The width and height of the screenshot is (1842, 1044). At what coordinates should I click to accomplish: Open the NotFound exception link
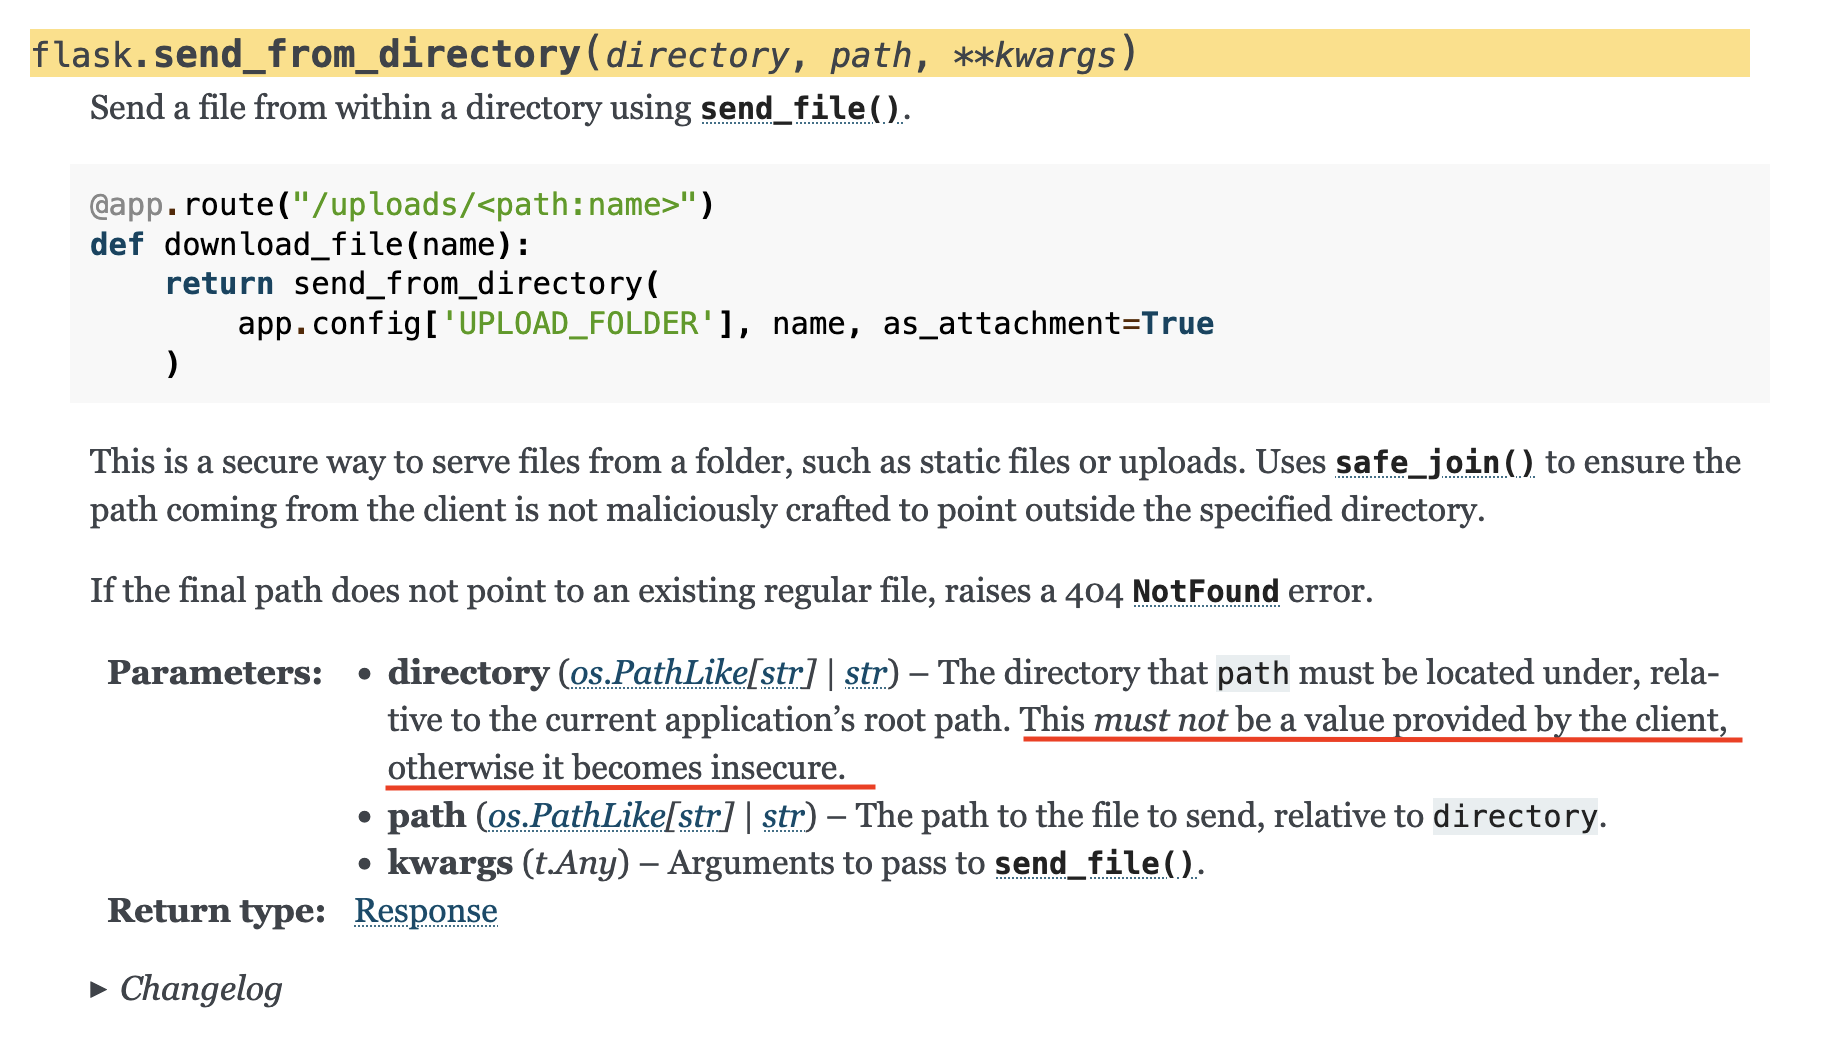coord(1205,591)
